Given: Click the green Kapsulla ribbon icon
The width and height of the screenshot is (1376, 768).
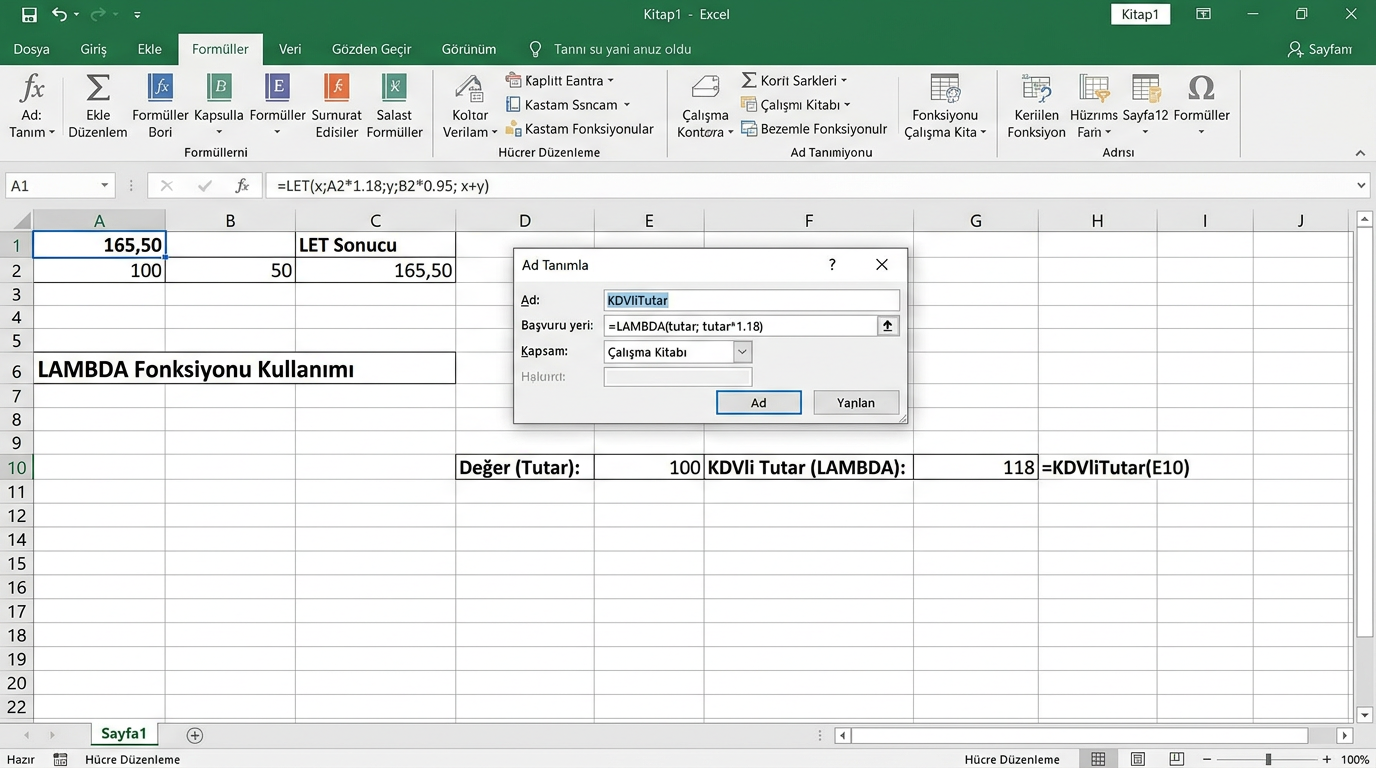Looking at the screenshot, I should (x=219, y=89).
